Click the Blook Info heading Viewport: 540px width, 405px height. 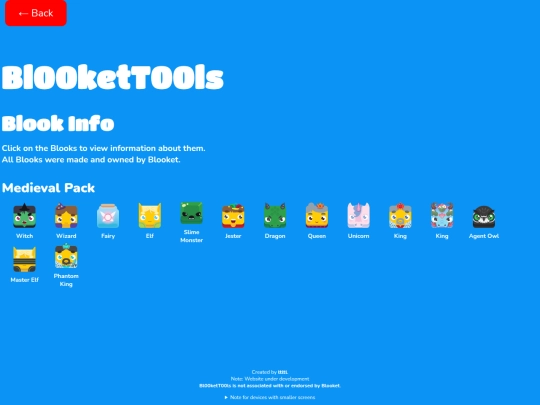tap(58, 123)
